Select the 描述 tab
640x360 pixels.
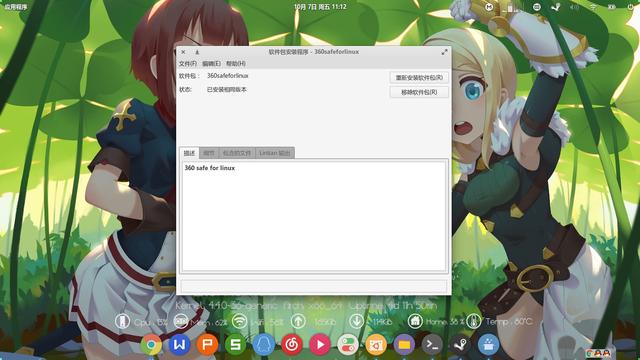click(189, 153)
